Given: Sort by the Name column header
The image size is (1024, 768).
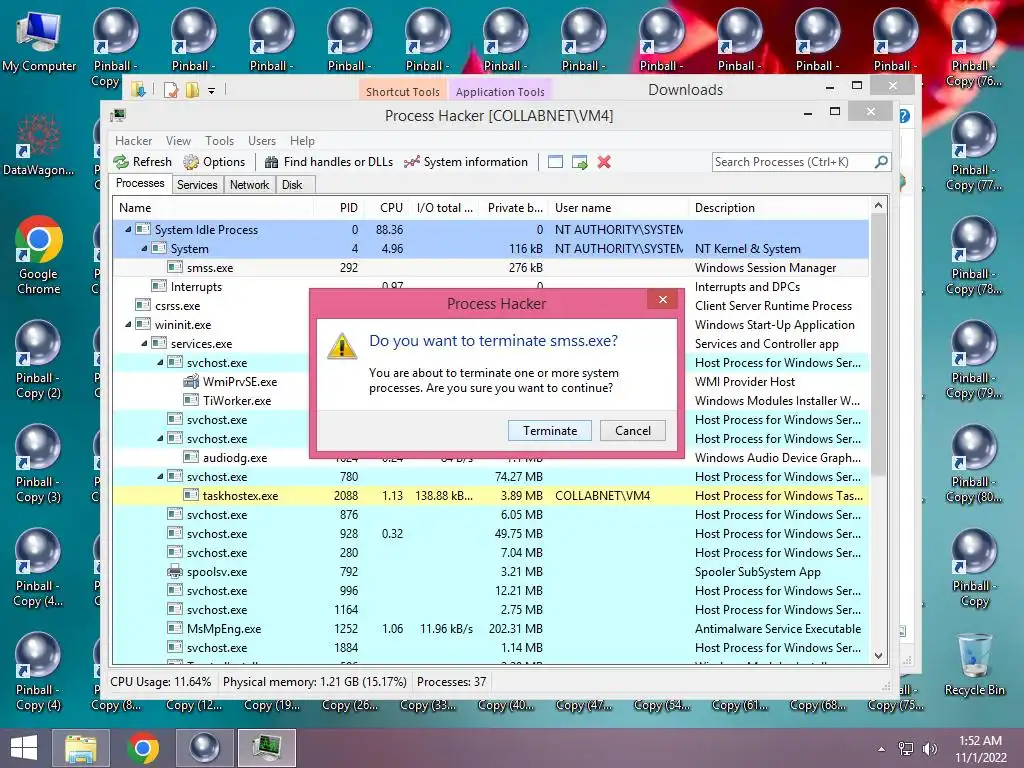Looking at the screenshot, I should (213, 208).
